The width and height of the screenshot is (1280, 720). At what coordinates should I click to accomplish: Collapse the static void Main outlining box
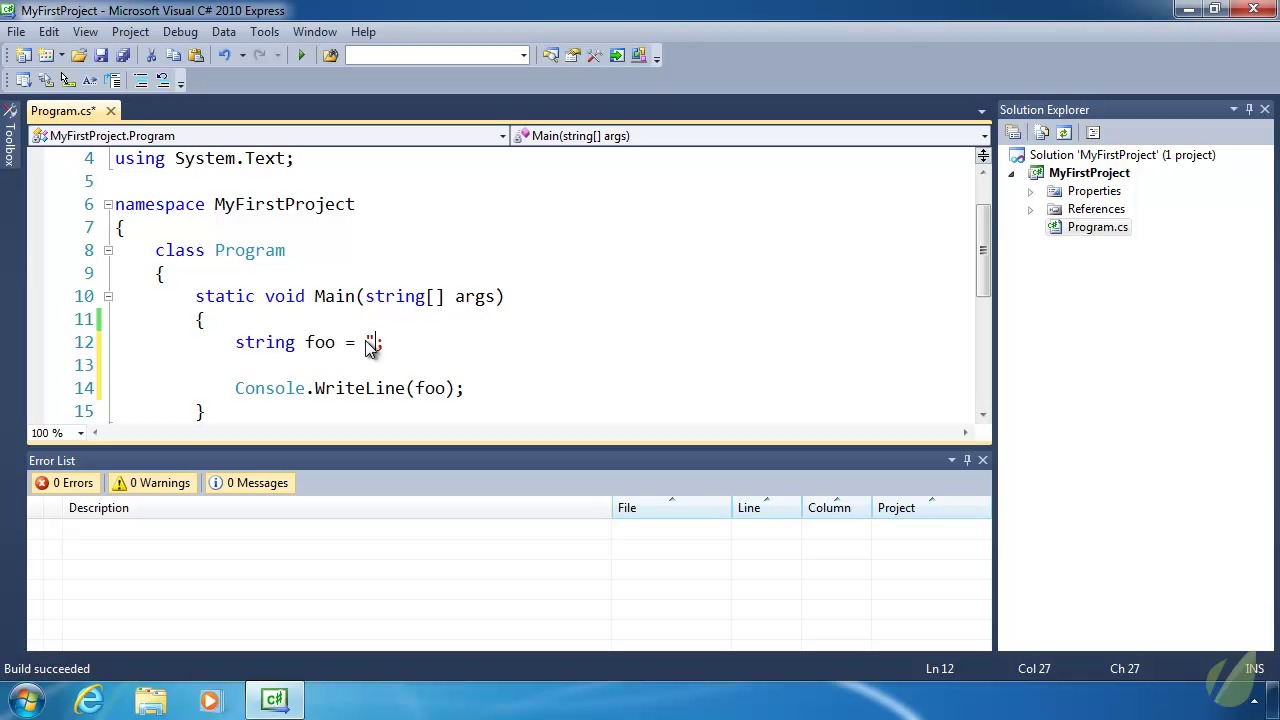108,296
